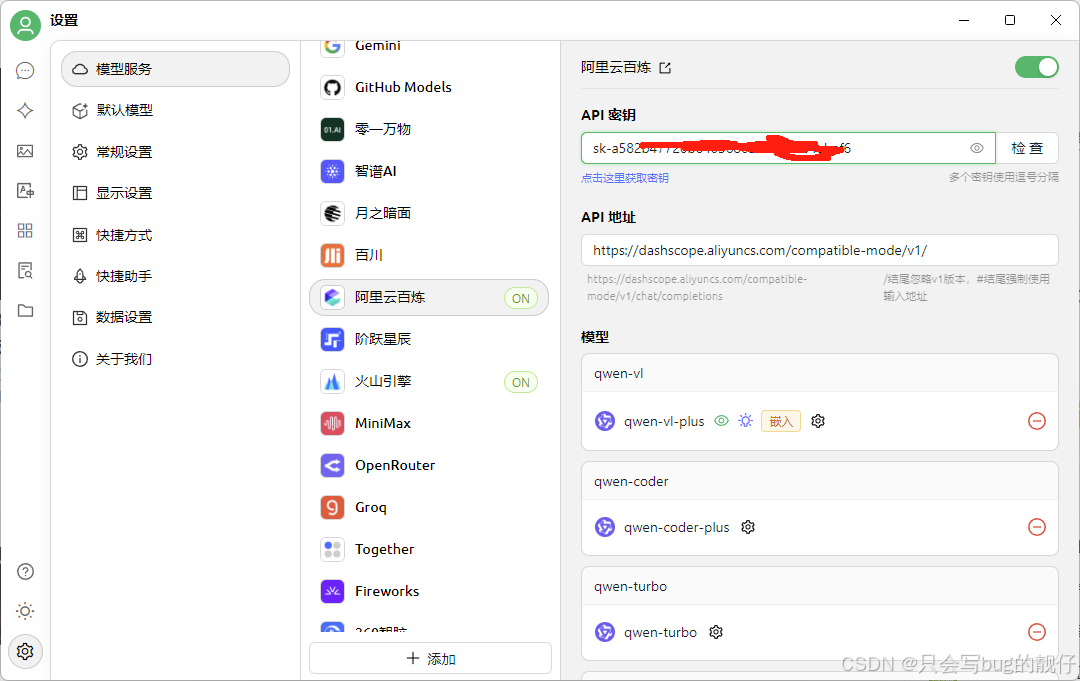This screenshot has height=681, width=1080.
Task: Switch theme with the sun icon
Action: 25,611
